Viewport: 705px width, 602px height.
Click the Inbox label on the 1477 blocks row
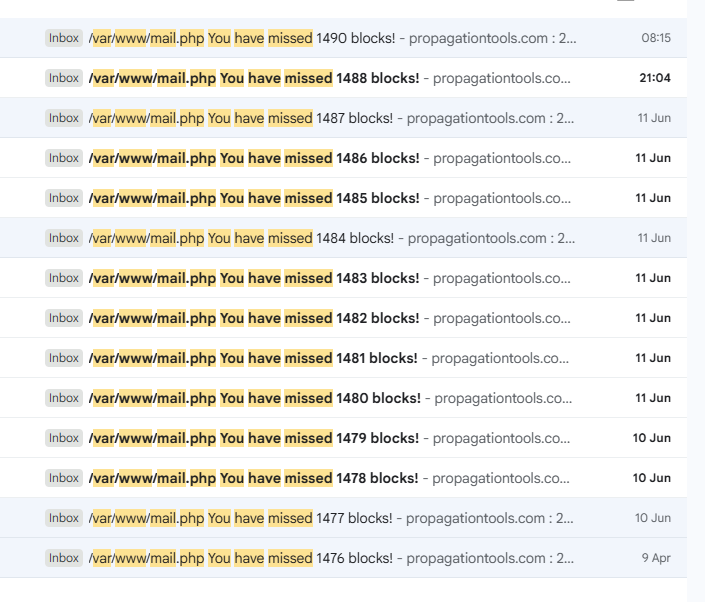pyautogui.click(x=64, y=518)
